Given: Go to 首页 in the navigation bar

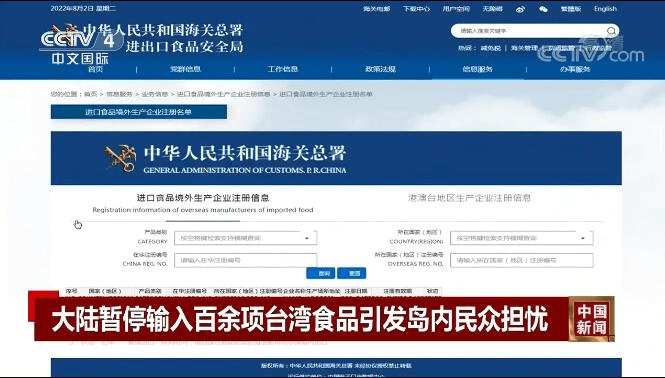Looking at the screenshot, I should pyautogui.click(x=95, y=69).
